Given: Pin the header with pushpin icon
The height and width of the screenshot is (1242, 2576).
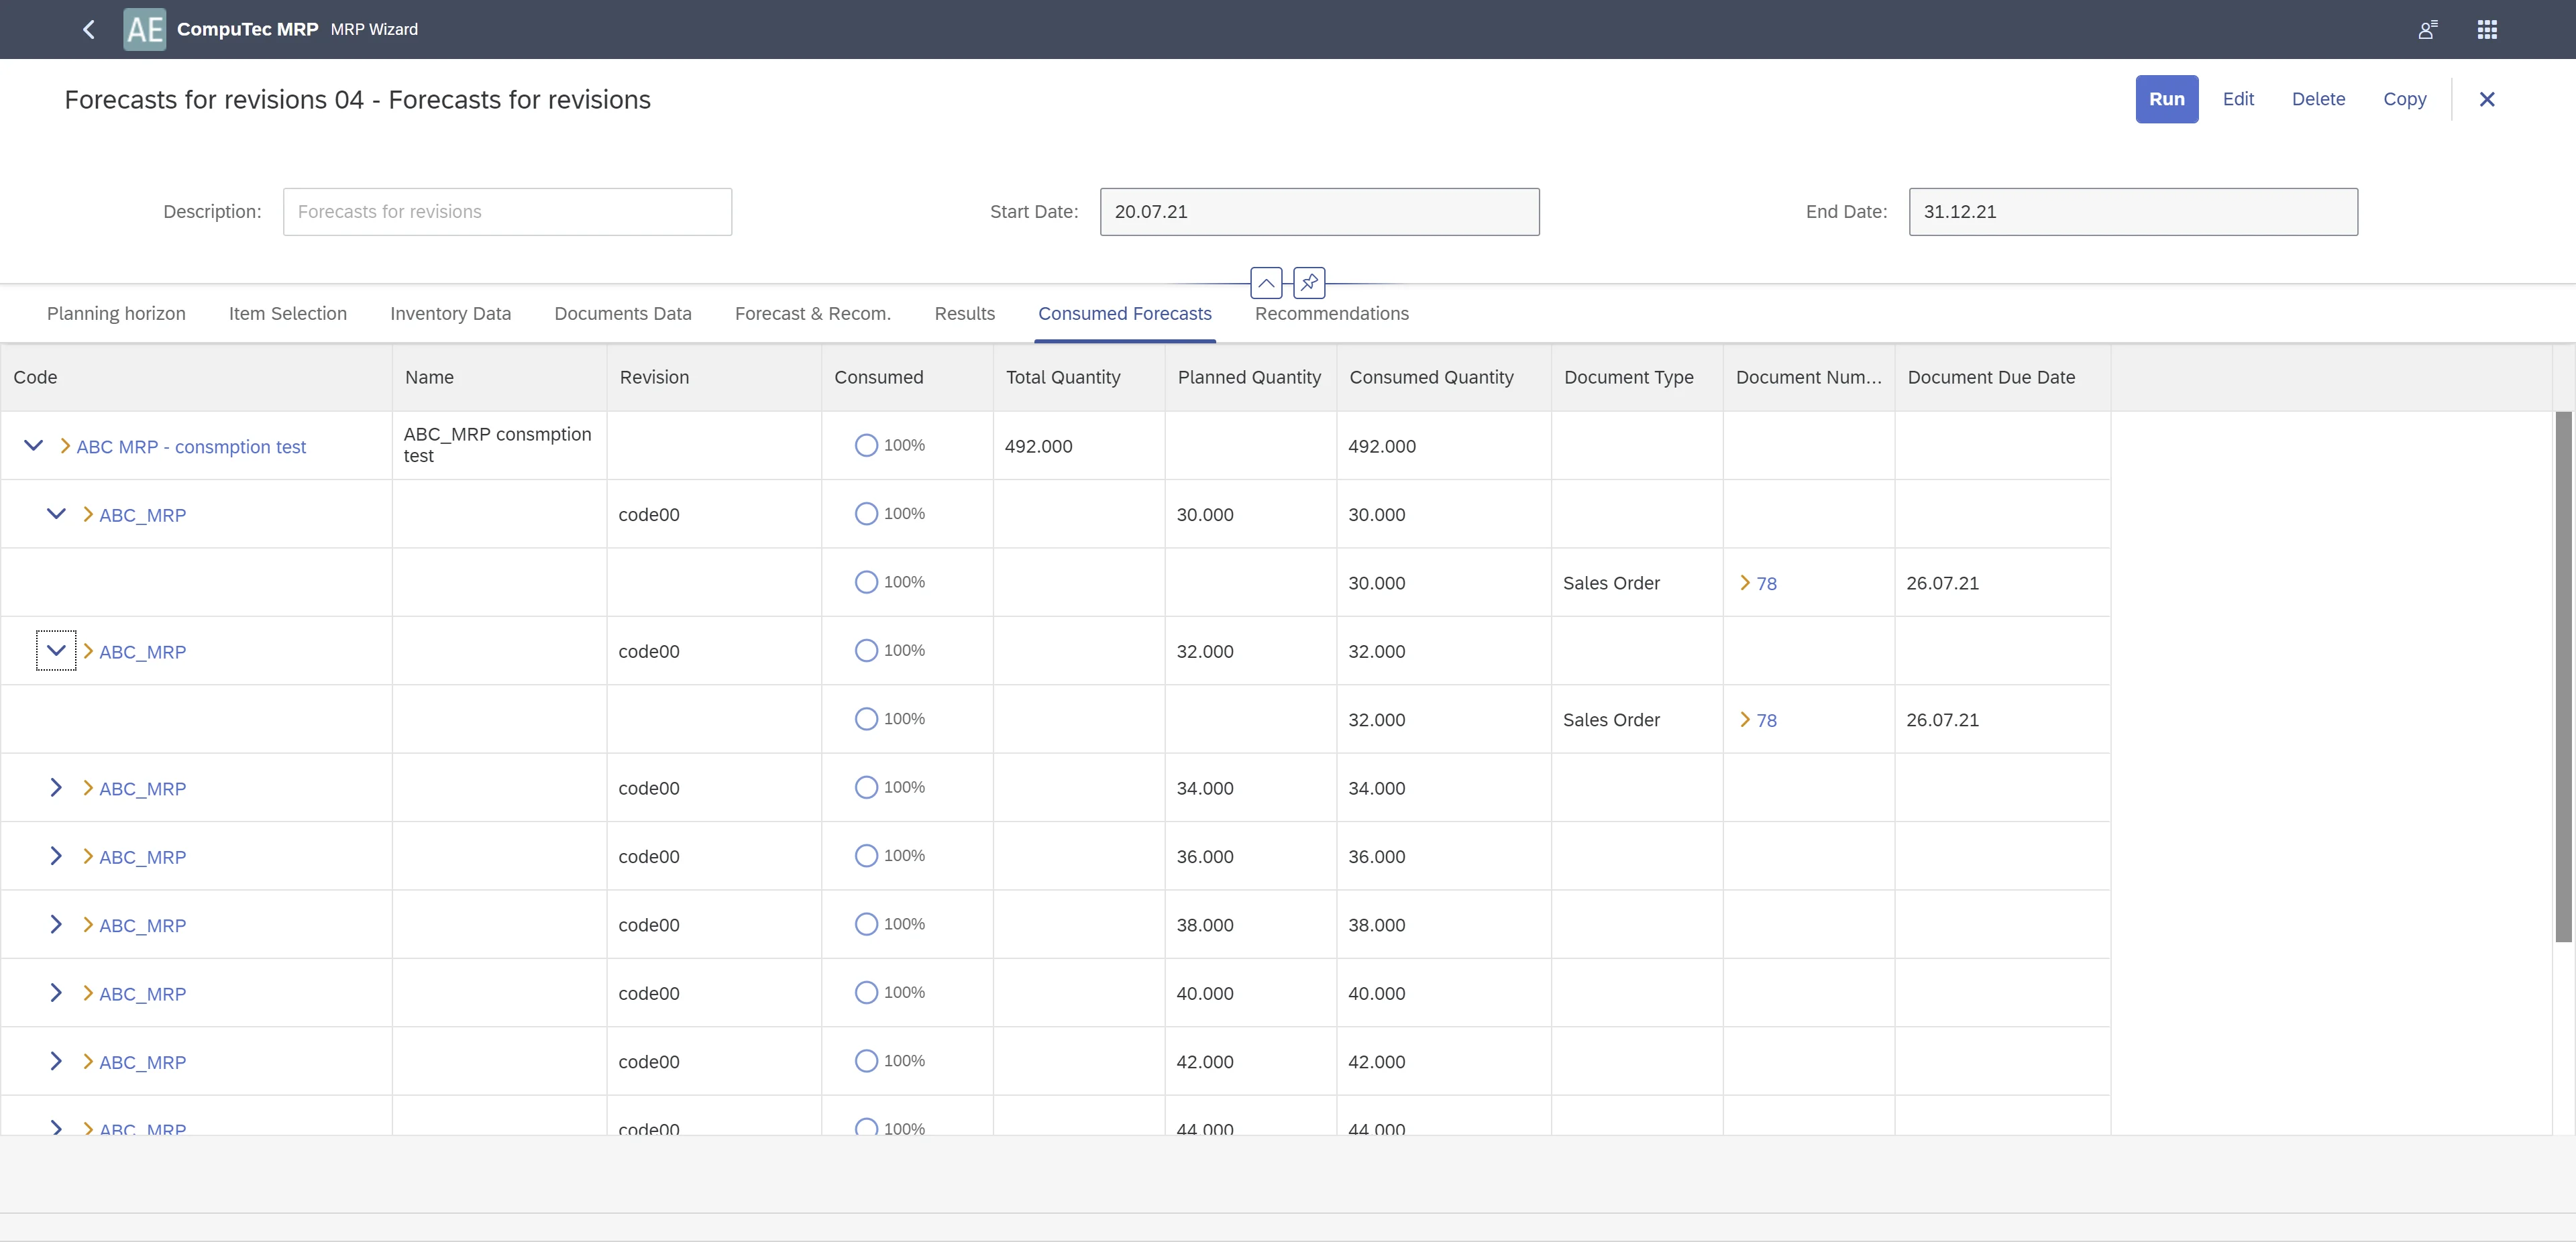Looking at the screenshot, I should click(x=1309, y=283).
